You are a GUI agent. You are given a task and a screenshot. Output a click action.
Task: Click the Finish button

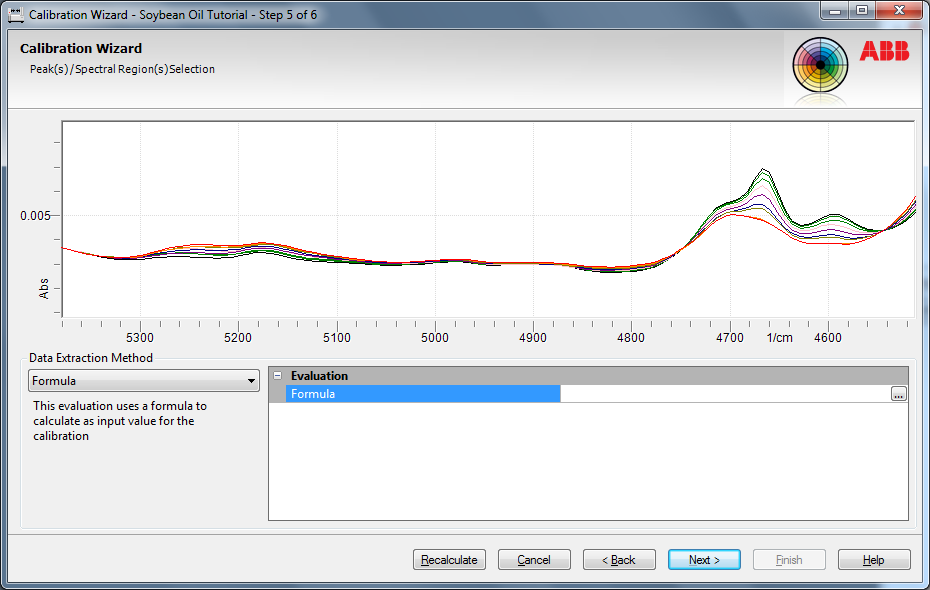(789, 560)
